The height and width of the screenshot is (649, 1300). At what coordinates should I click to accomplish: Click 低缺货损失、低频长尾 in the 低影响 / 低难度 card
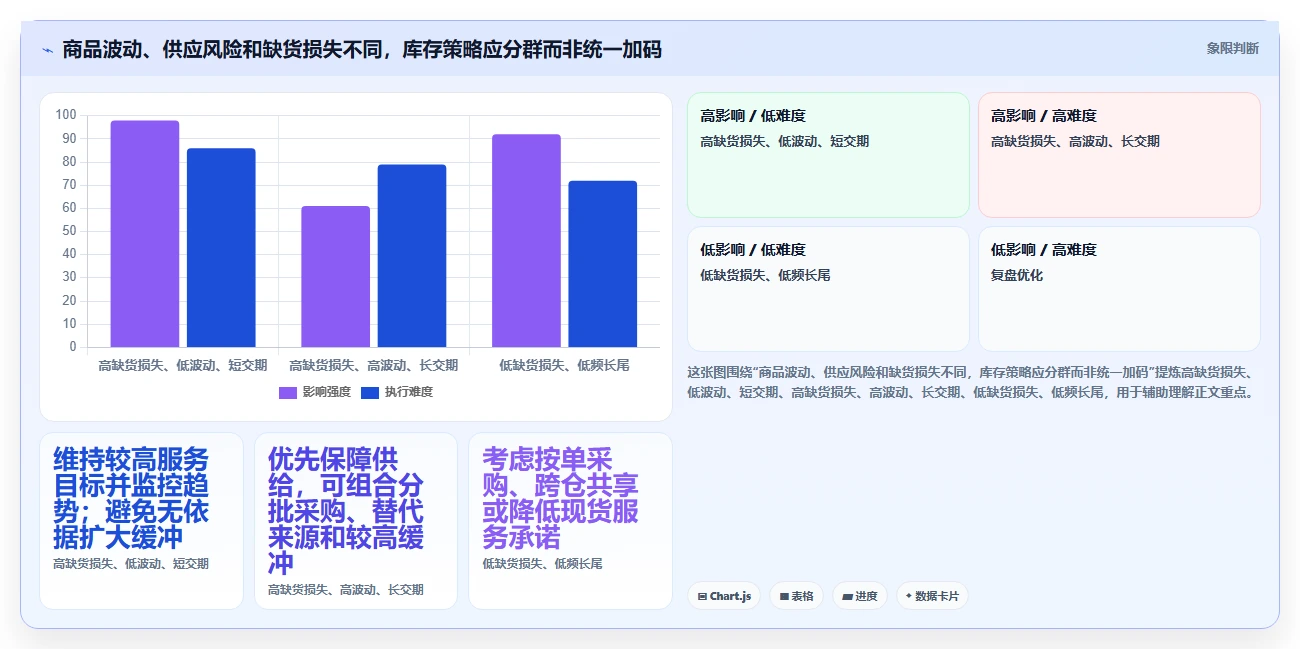[765, 275]
